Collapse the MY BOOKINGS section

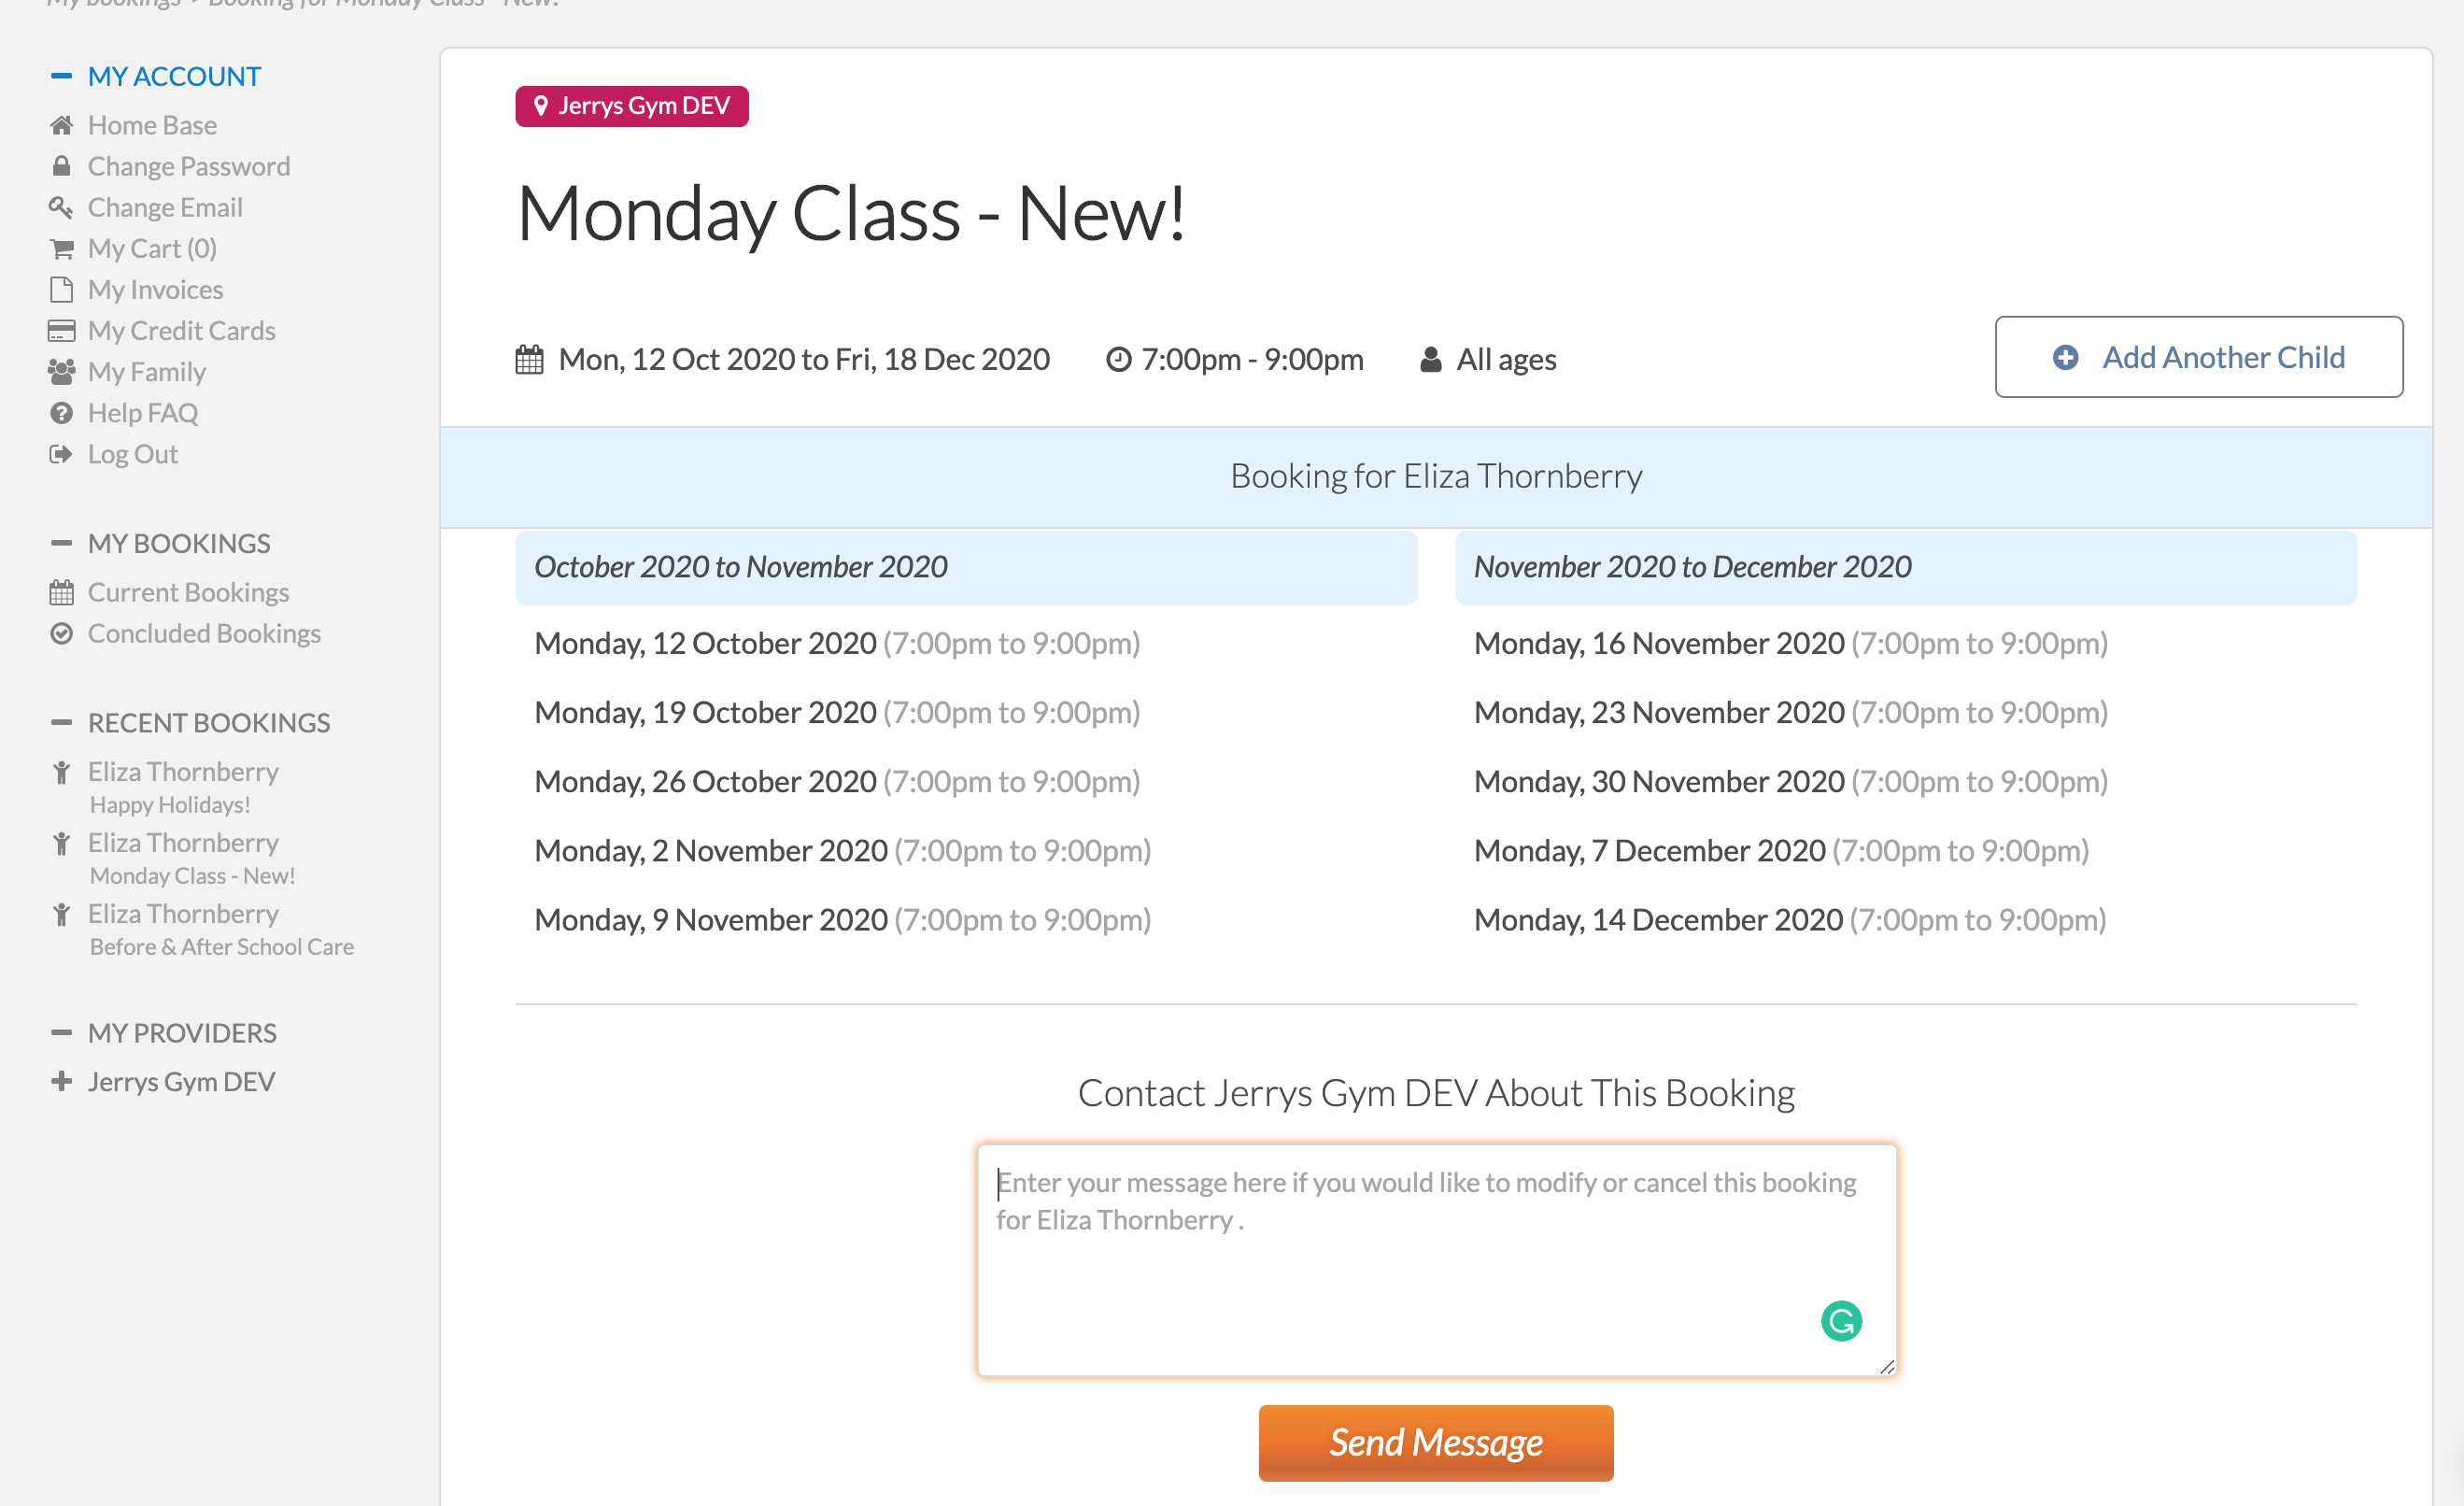point(61,543)
